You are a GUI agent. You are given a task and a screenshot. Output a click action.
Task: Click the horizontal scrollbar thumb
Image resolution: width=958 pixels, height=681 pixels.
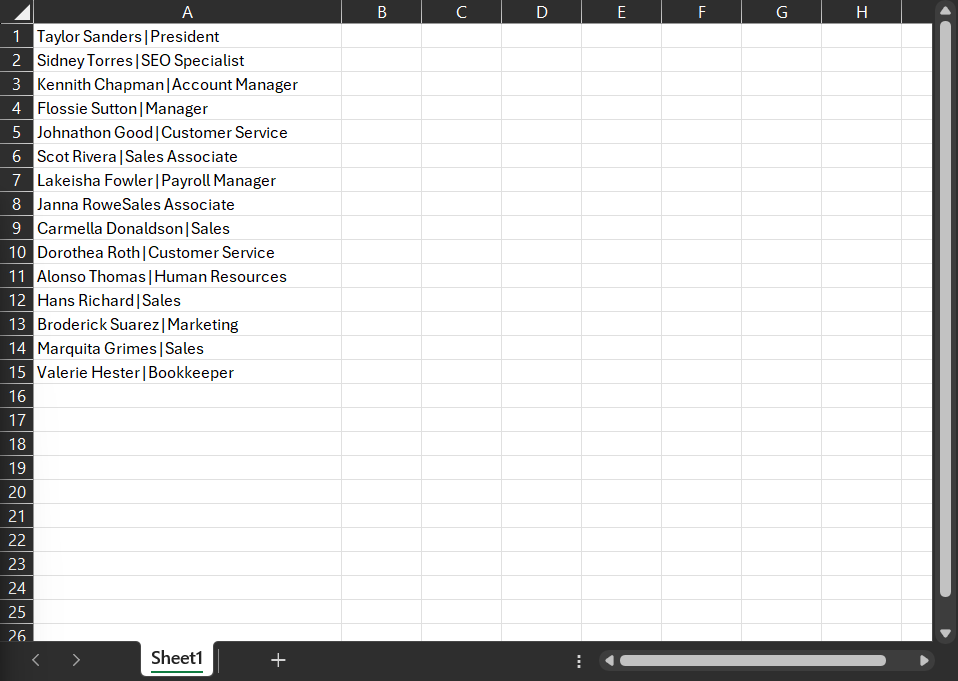752,660
